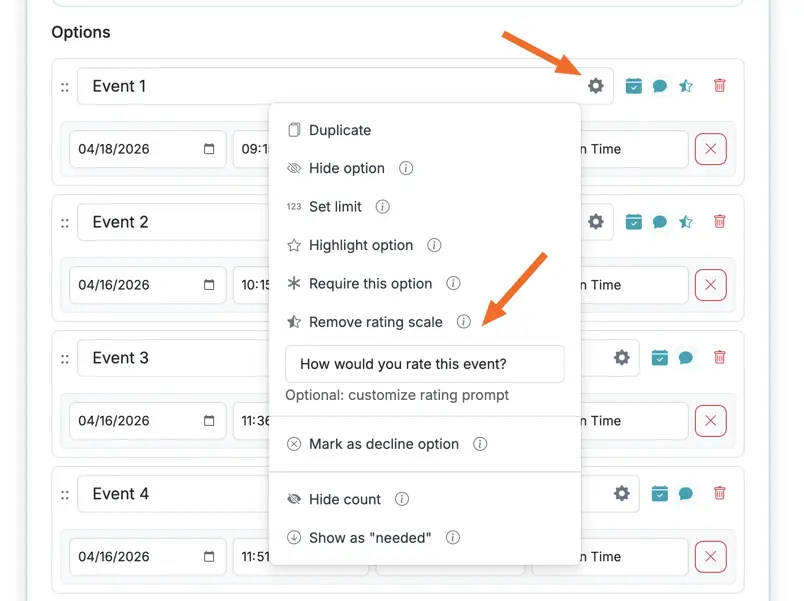This screenshot has height=601, width=804.
Task: Remove the Event 4 time slot with red X
Action: tap(711, 557)
